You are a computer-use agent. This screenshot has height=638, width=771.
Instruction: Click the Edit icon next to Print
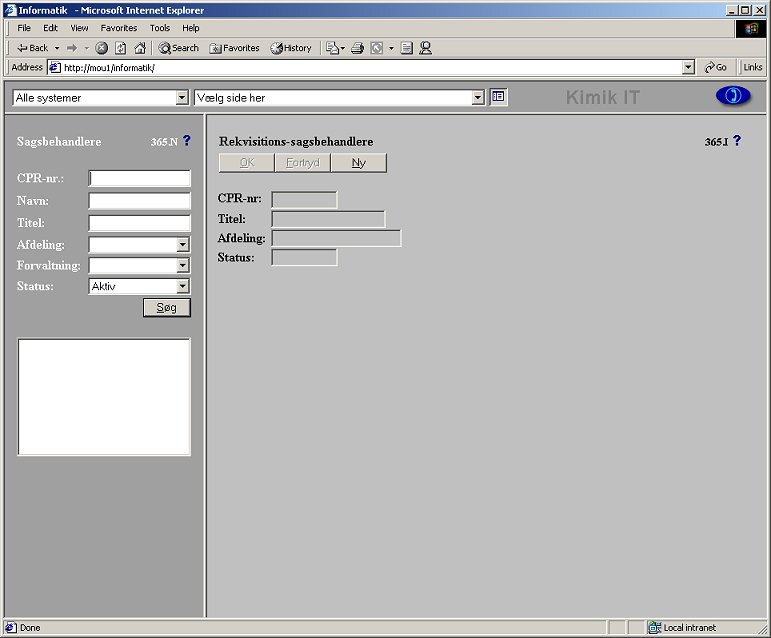pos(377,48)
